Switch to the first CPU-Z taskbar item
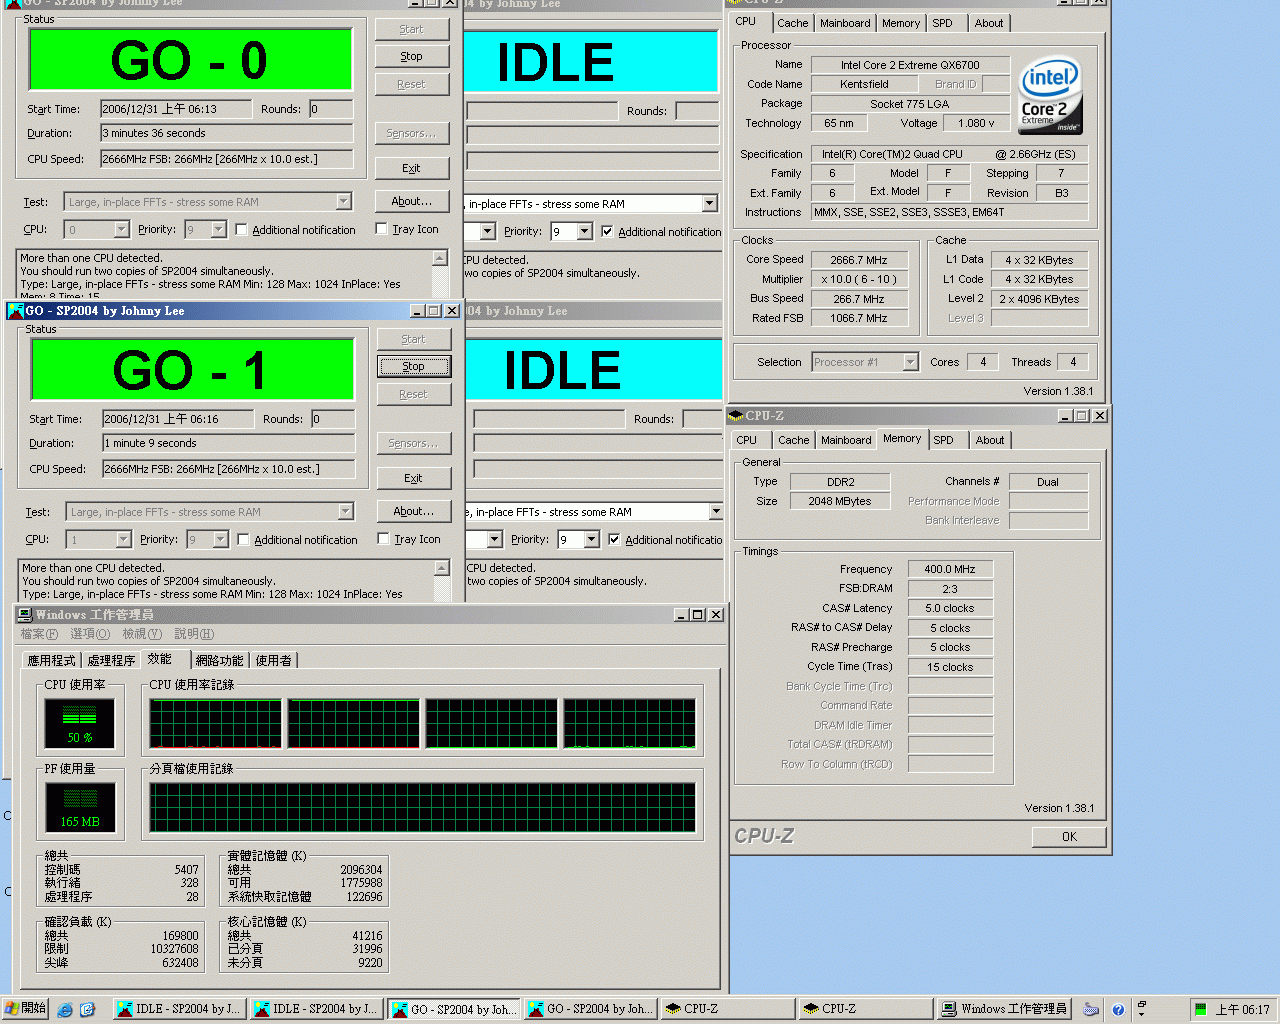 pos(727,1009)
